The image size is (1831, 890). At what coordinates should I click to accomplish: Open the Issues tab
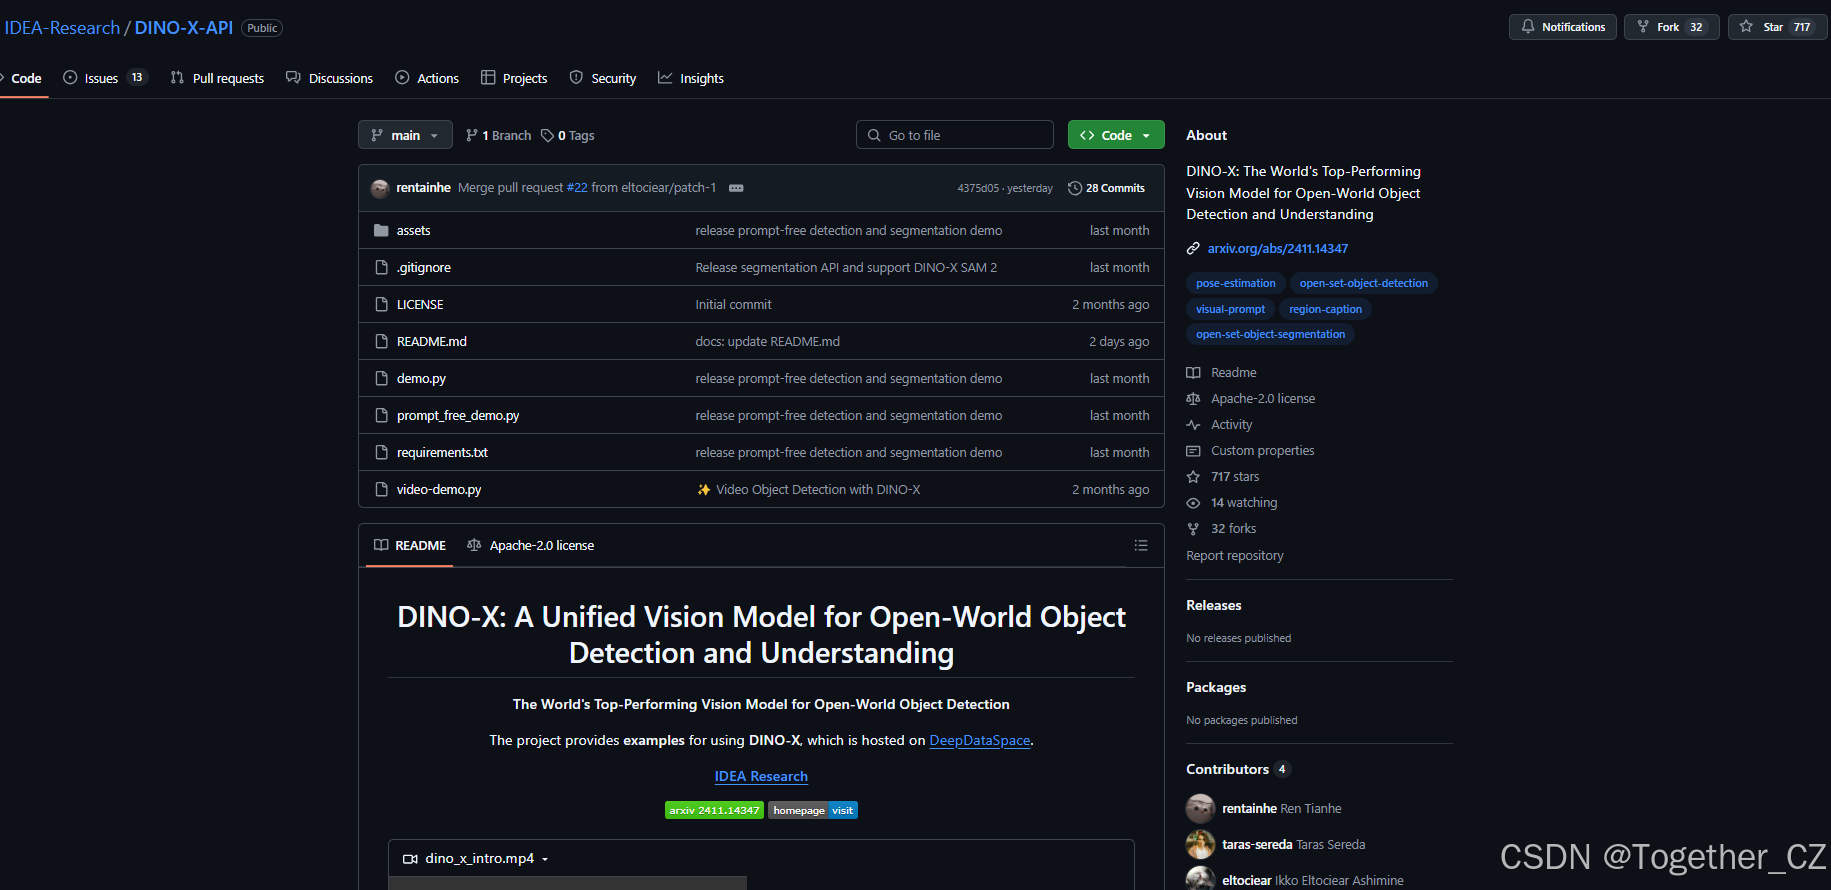click(105, 78)
